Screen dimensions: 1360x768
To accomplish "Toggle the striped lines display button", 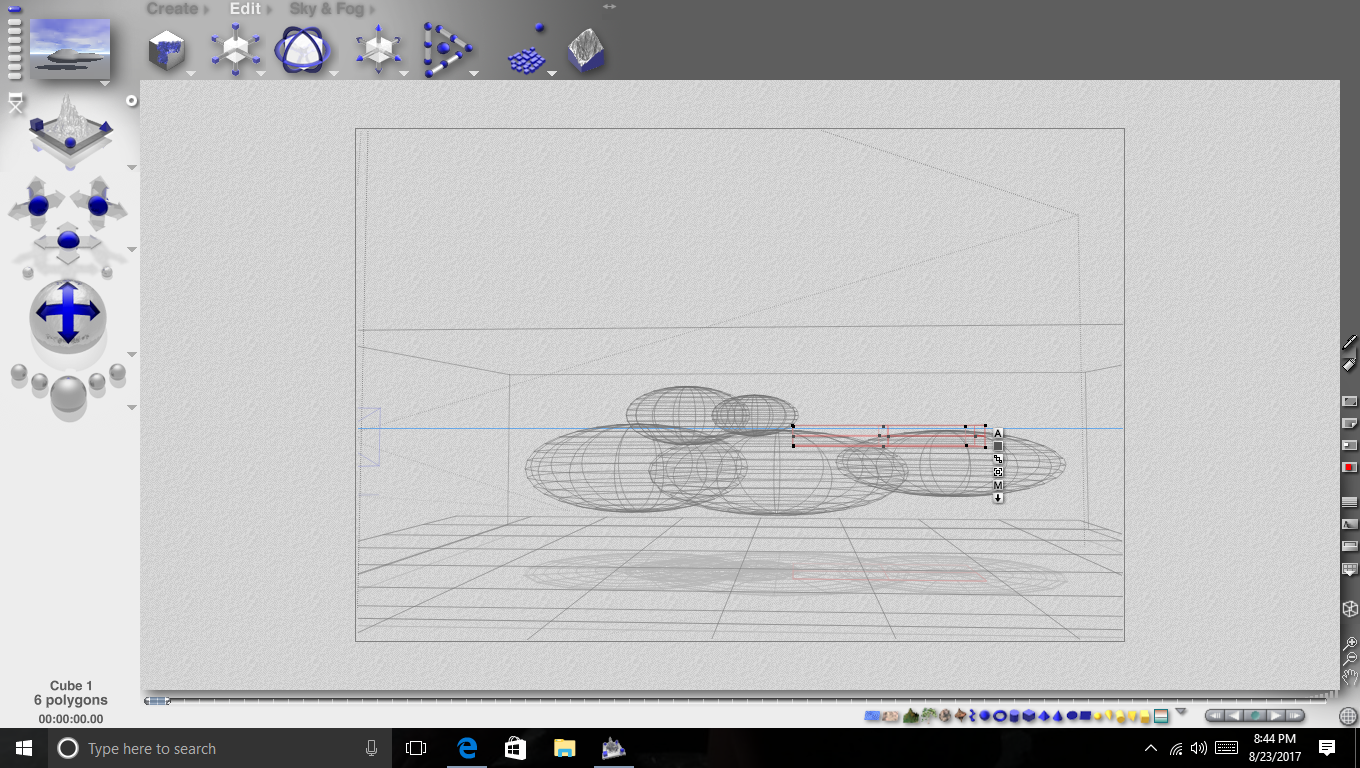I will (1349, 502).
